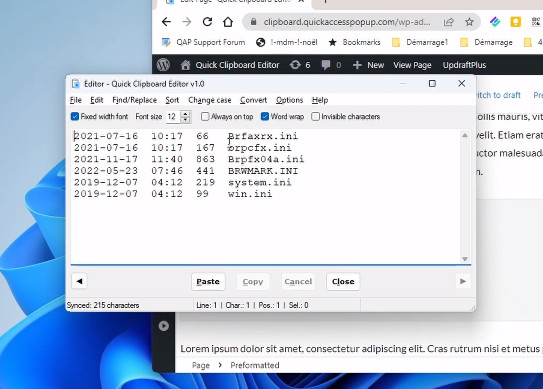
Task: Click View Page in WordPress admin bar
Action: click(x=412, y=65)
